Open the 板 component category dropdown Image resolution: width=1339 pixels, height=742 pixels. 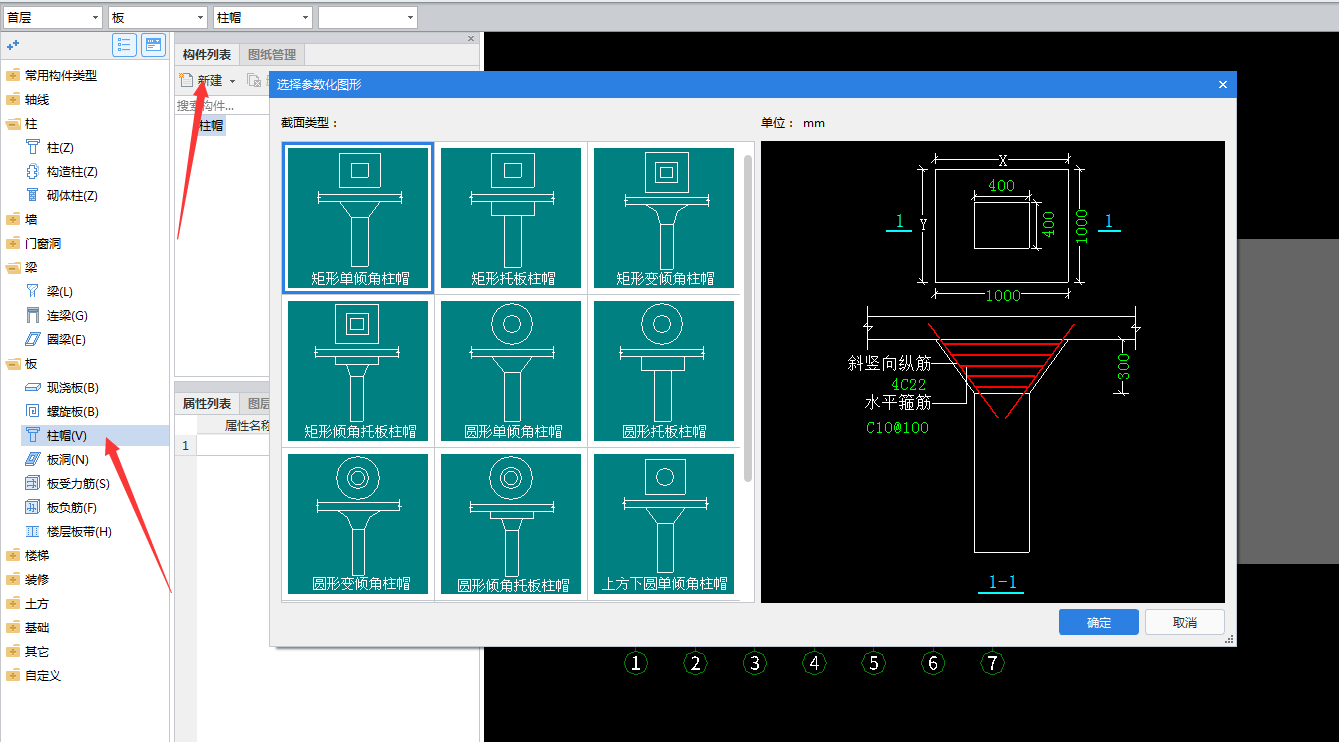coord(157,17)
